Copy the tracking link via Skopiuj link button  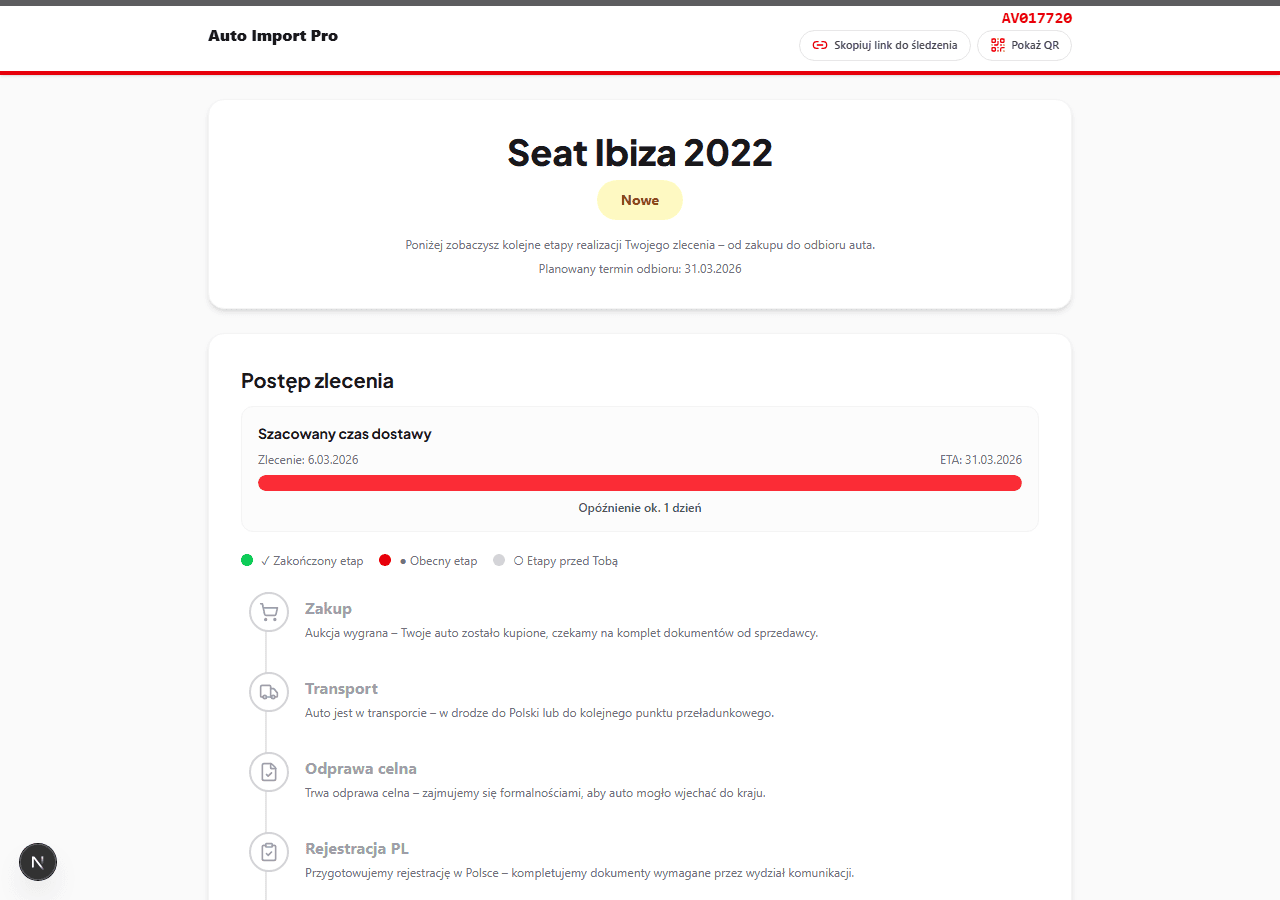[x=885, y=45]
